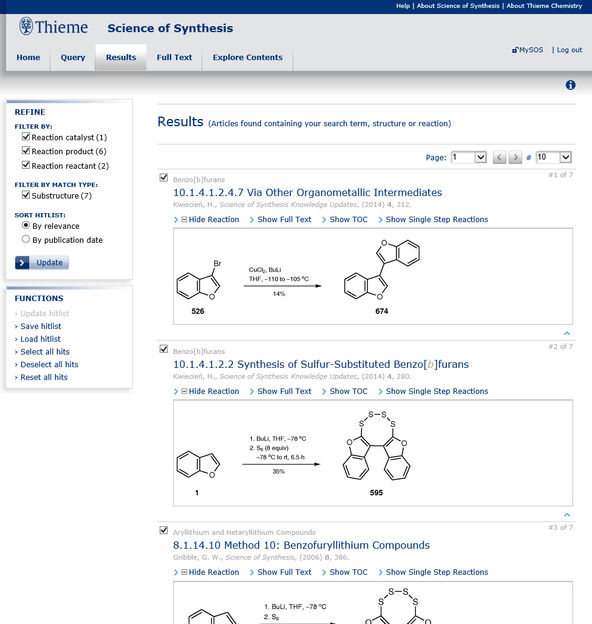Uncheck result #2 of 7 checkbox

click(164, 349)
